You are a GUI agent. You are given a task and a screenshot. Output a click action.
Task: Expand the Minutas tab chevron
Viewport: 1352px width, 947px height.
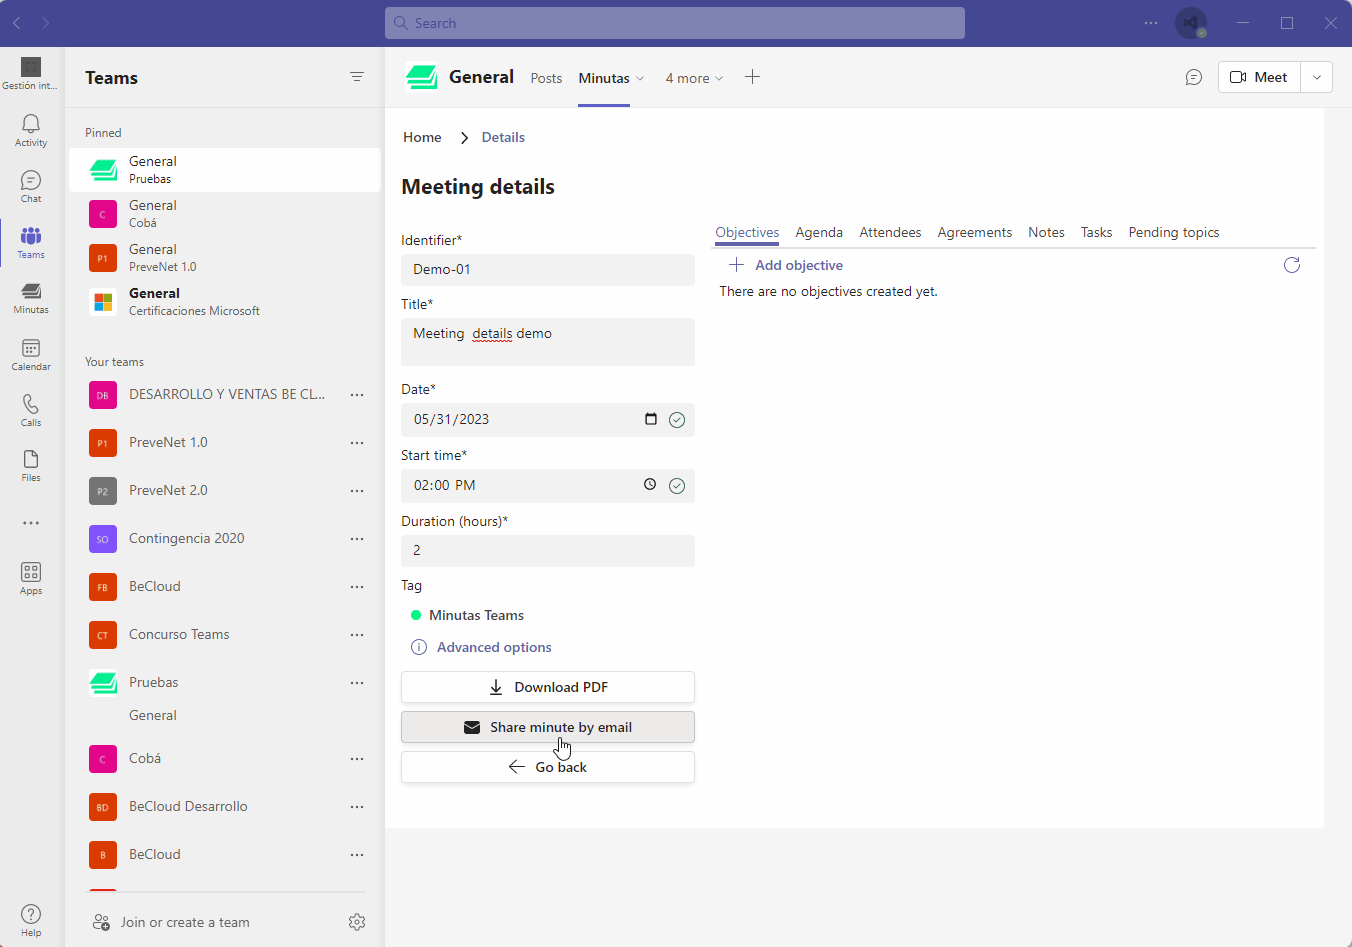(640, 79)
